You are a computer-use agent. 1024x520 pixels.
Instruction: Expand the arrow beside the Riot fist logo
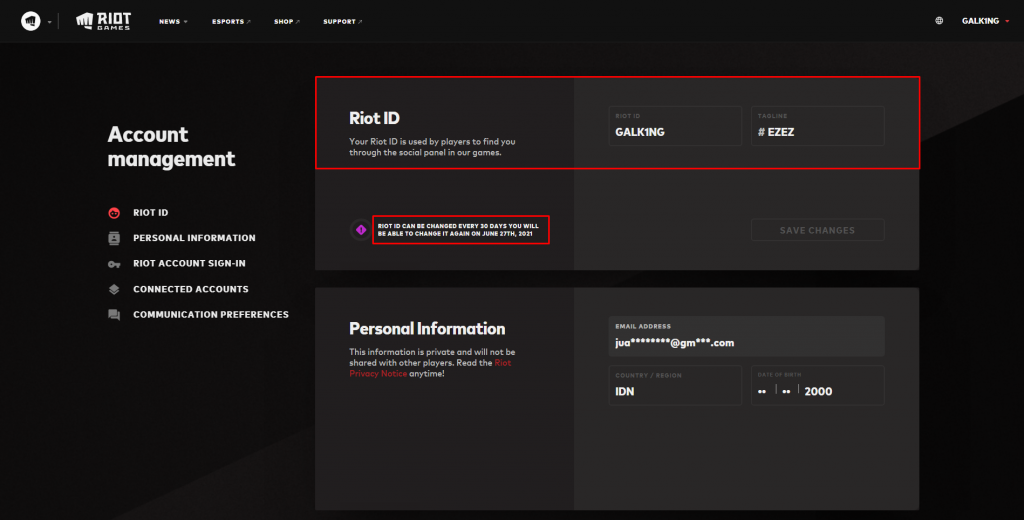pyautogui.click(x=50, y=22)
